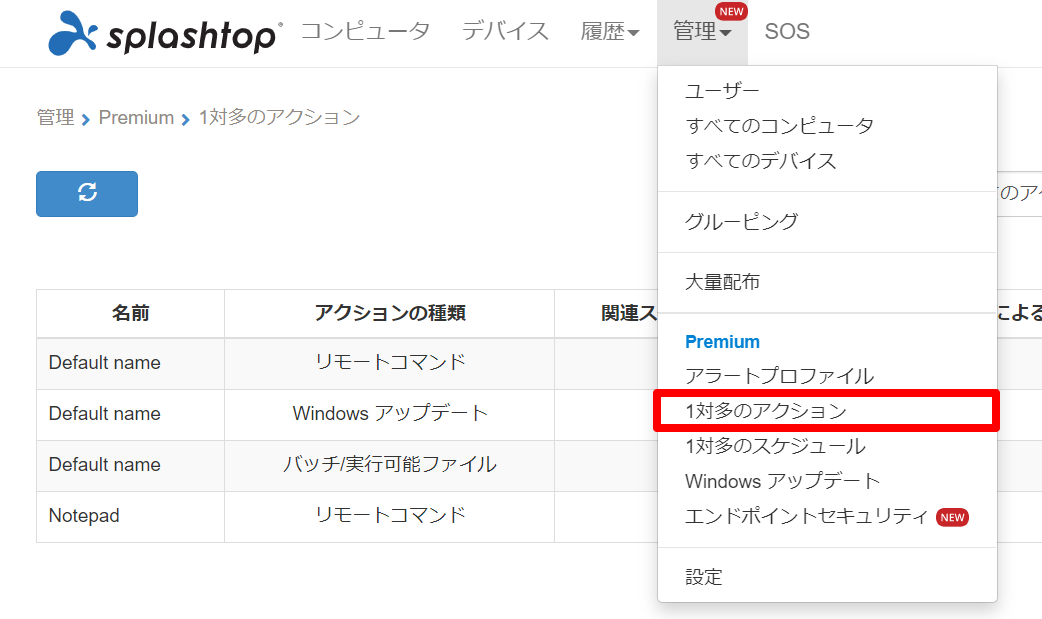Click the Premium section heading in menu
The height and width of the screenshot is (619, 1042).
[722, 342]
